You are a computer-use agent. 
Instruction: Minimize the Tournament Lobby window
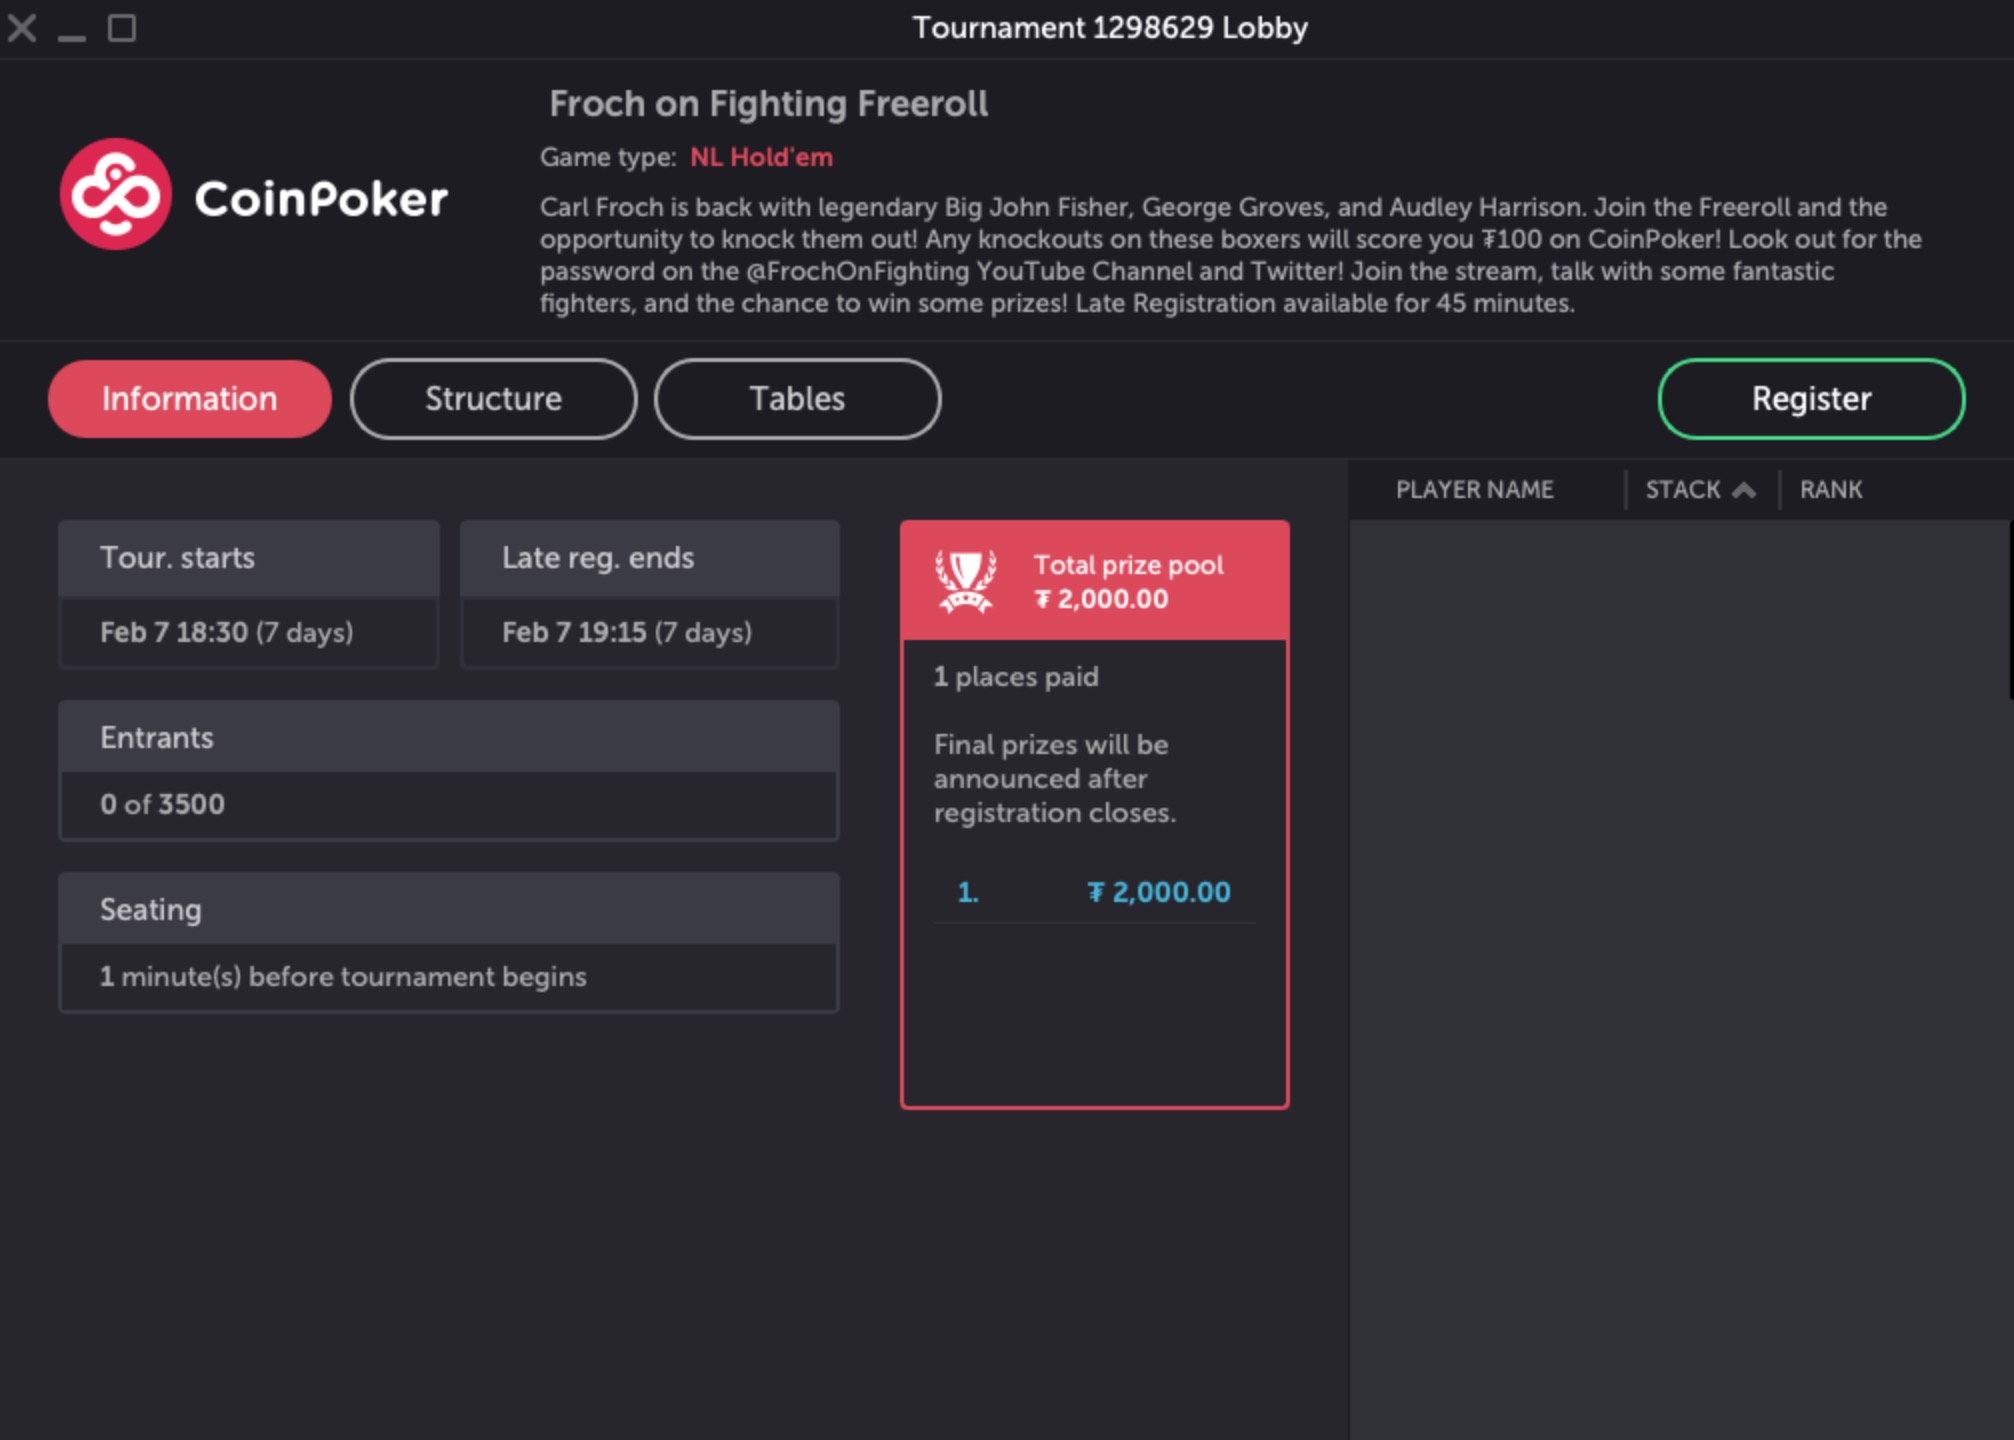point(71,37)
